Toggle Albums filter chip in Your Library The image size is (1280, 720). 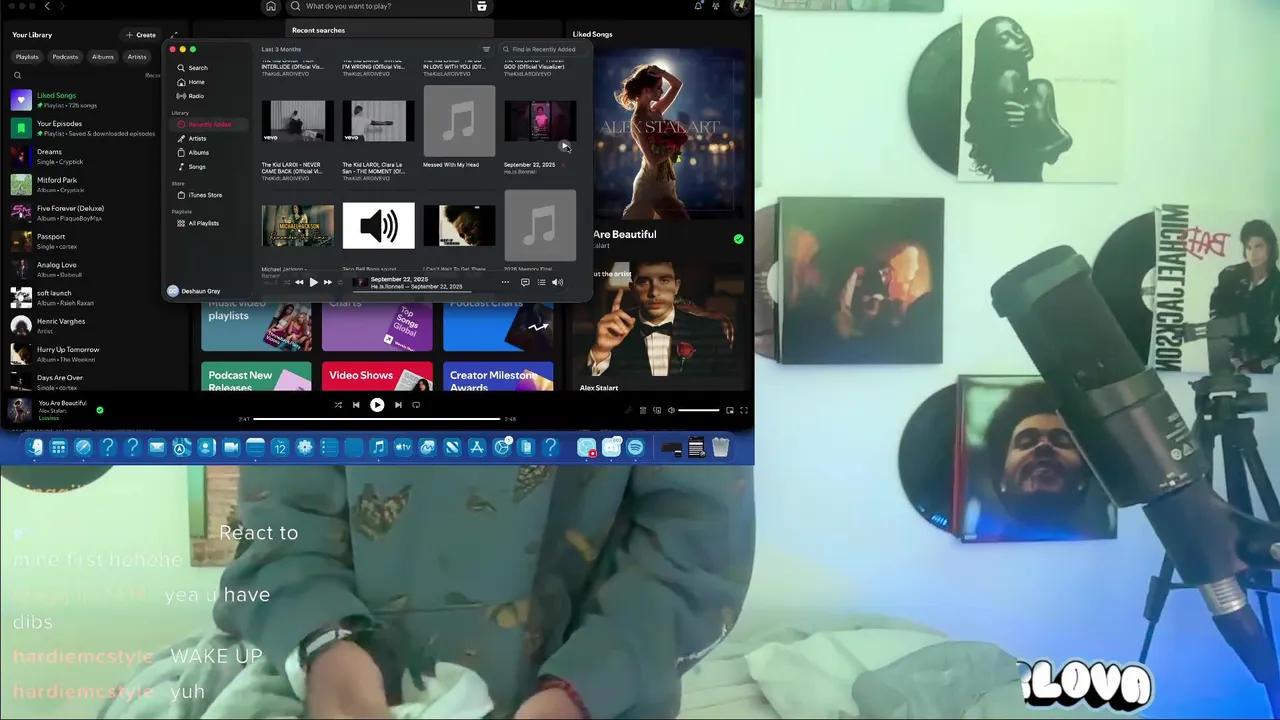103,57
